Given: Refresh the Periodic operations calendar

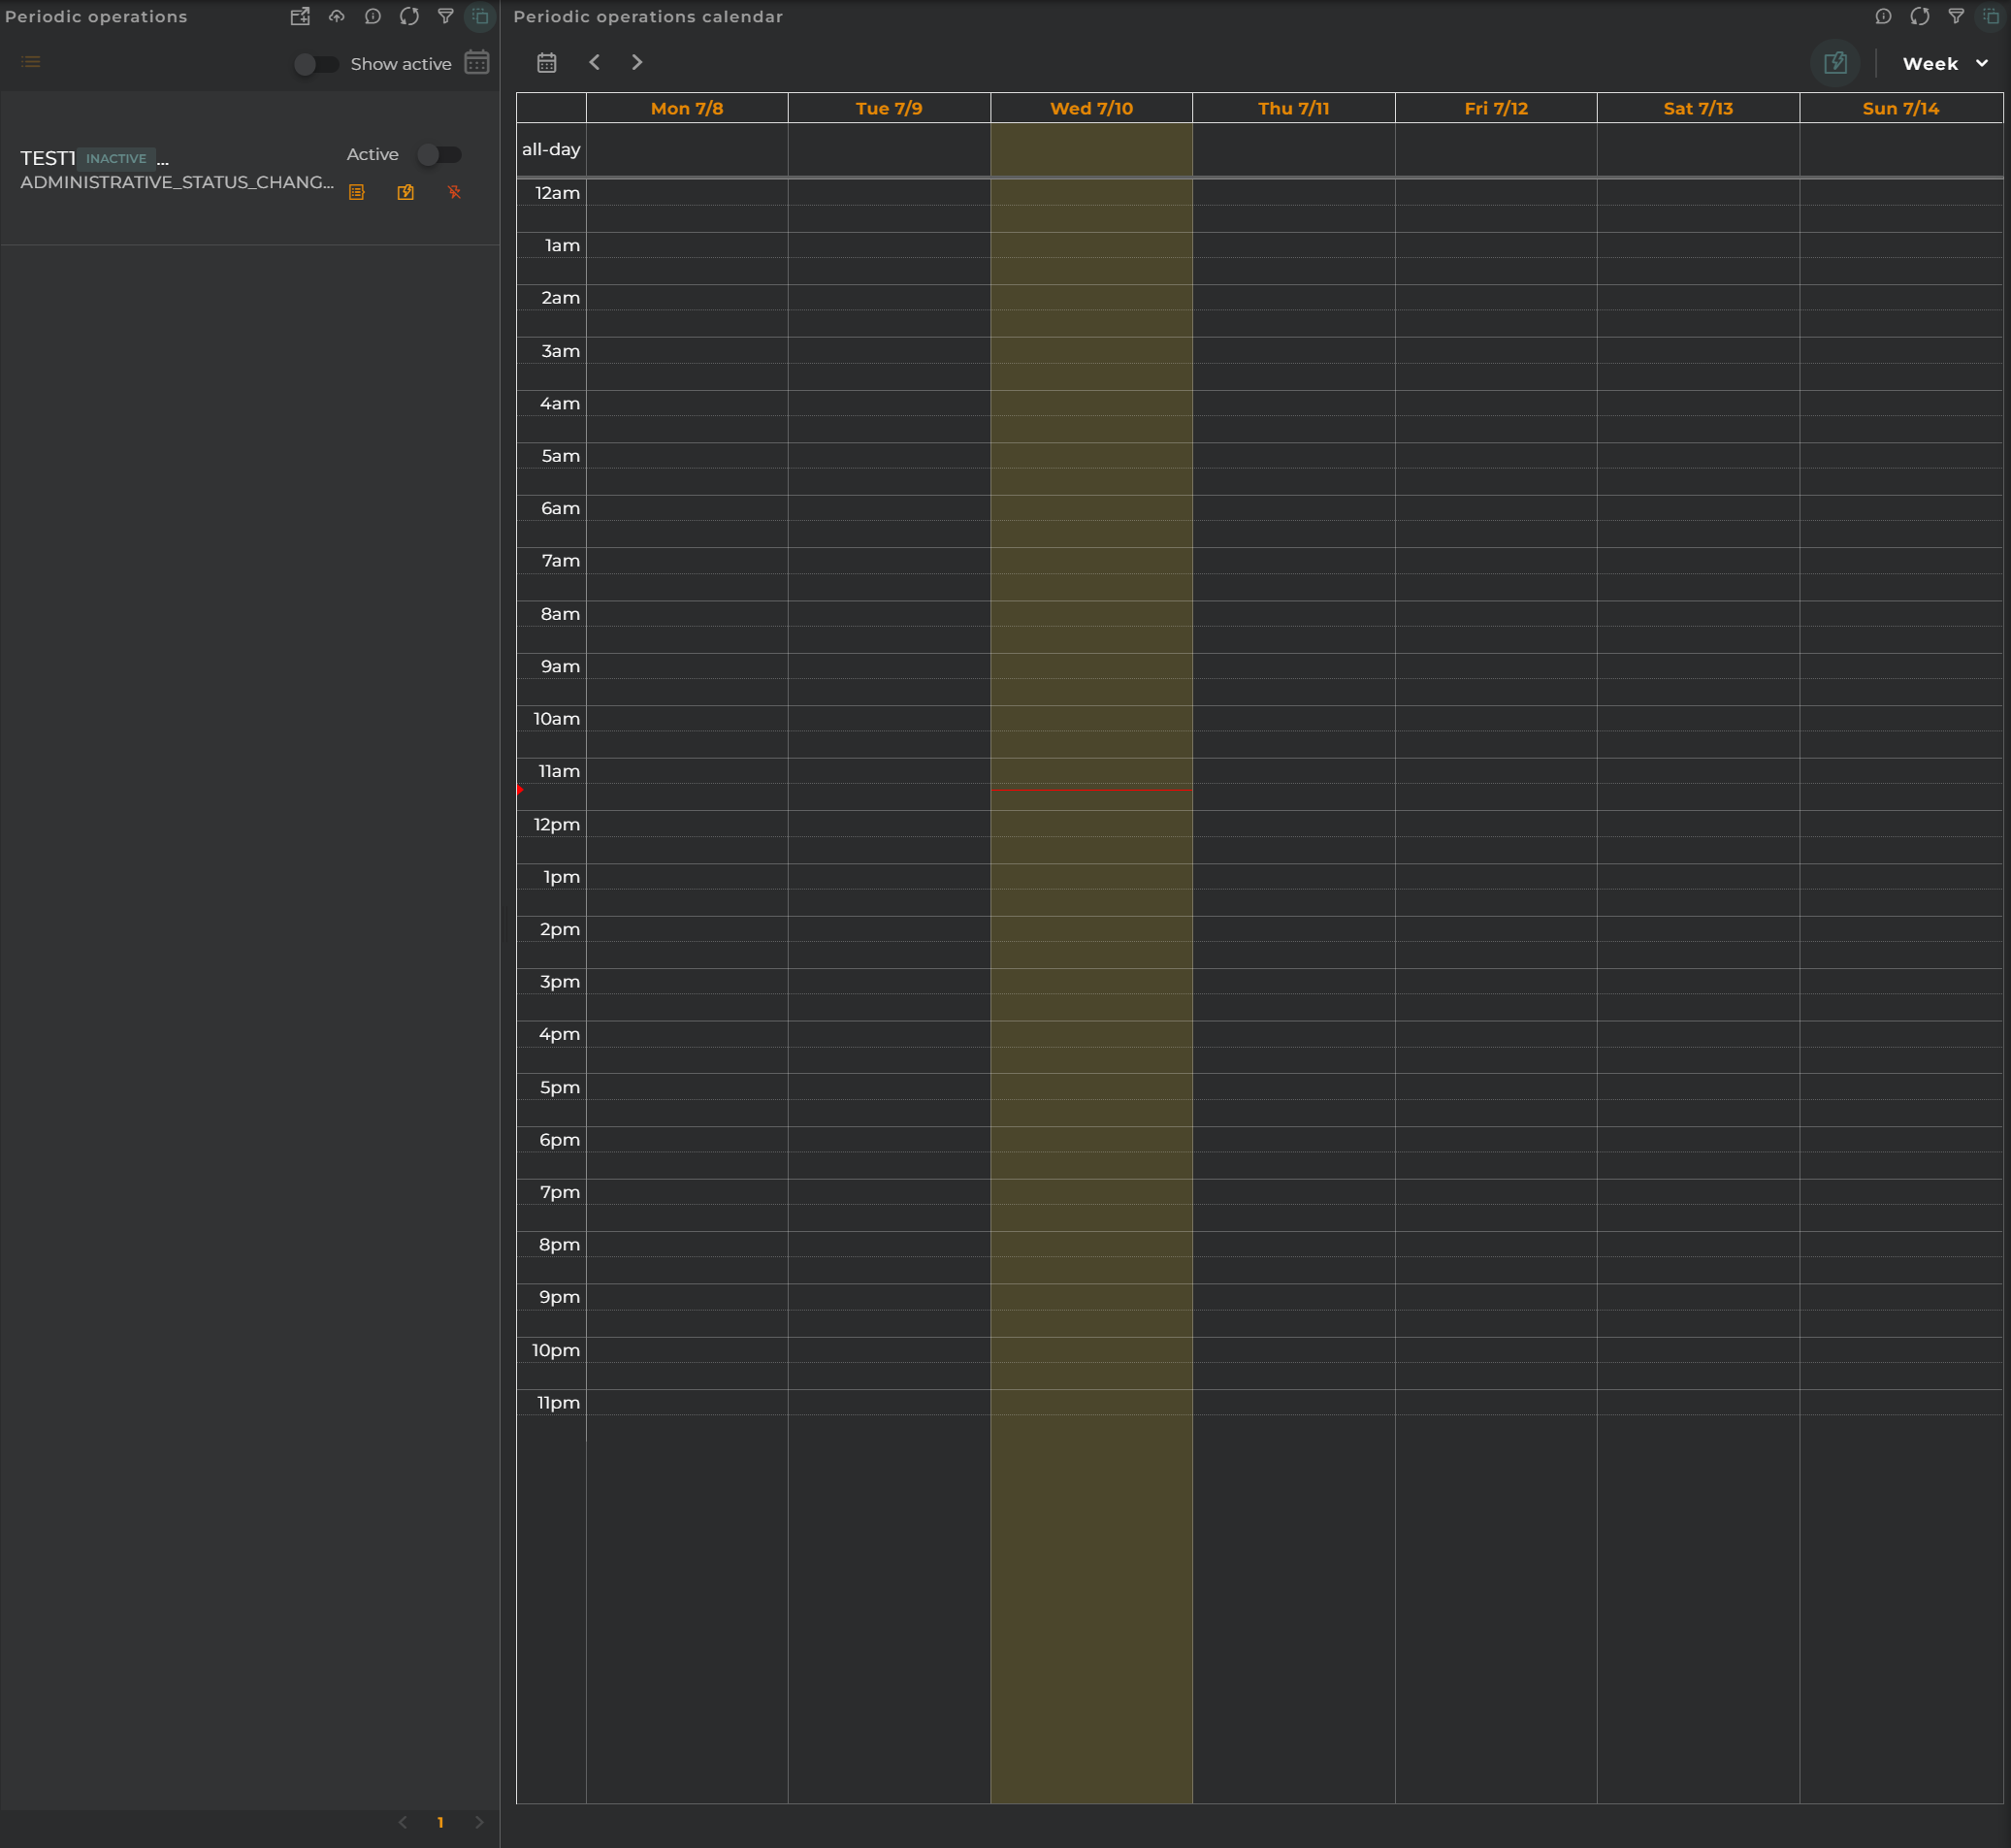Looking at the screenshot, I should [x=1920, y=16].
